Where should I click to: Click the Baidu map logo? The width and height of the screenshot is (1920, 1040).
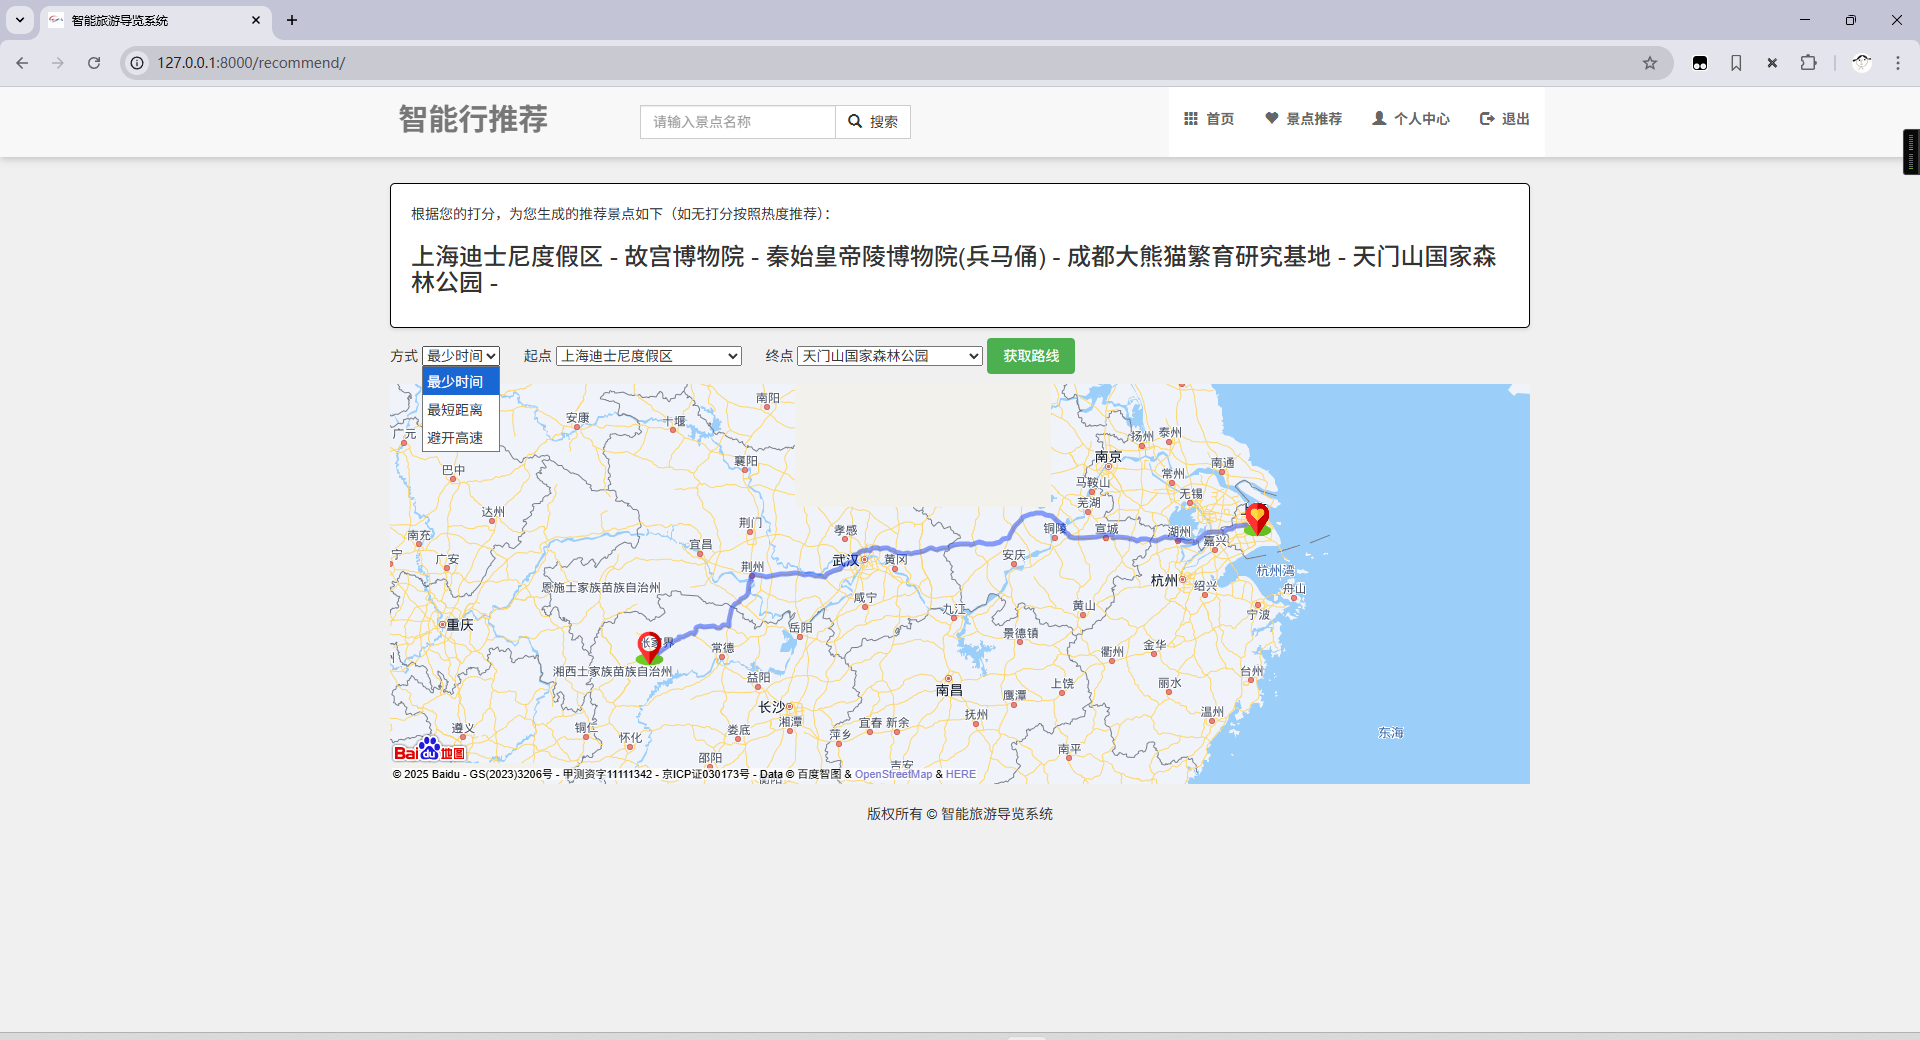[429, 749]
